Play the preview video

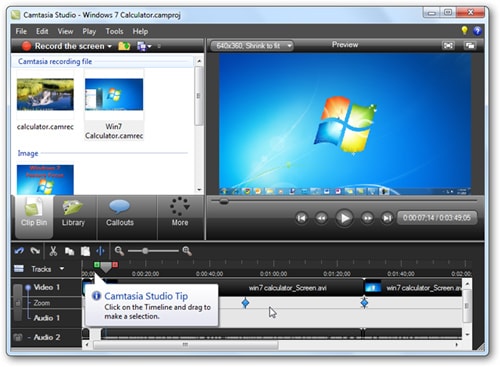click(x=344, y=218)
